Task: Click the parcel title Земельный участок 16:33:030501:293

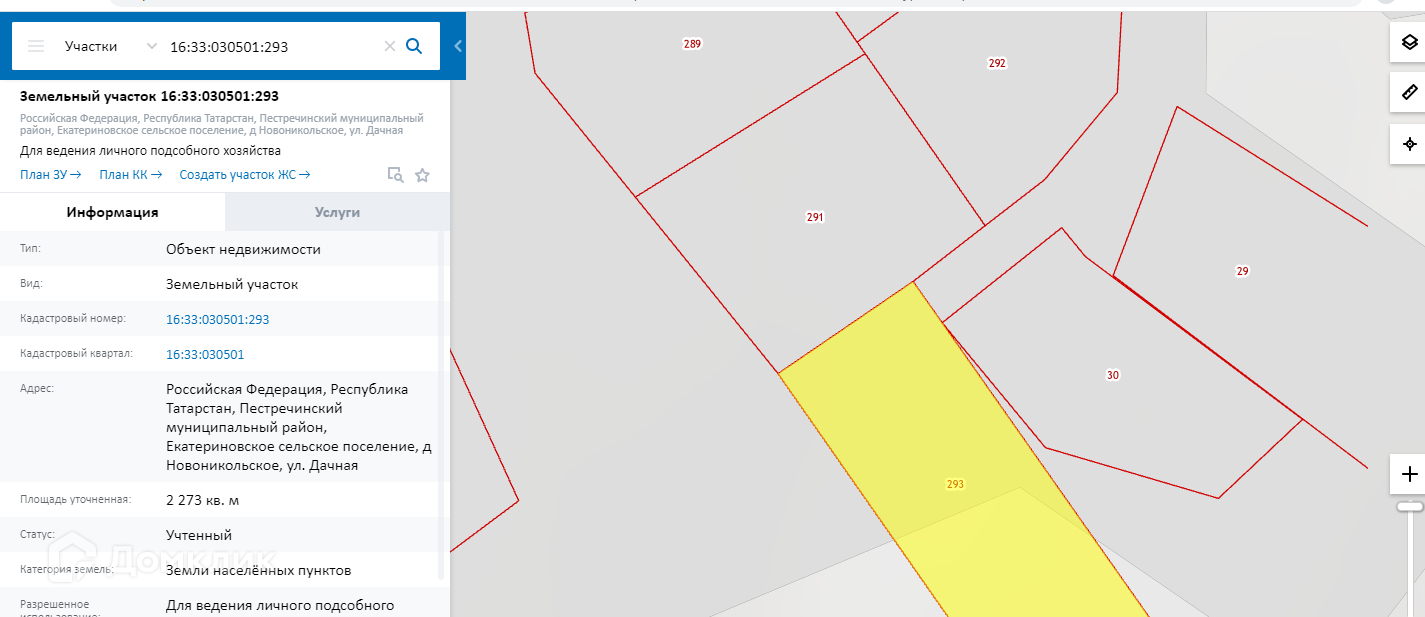Action: [x=149, y=96]
